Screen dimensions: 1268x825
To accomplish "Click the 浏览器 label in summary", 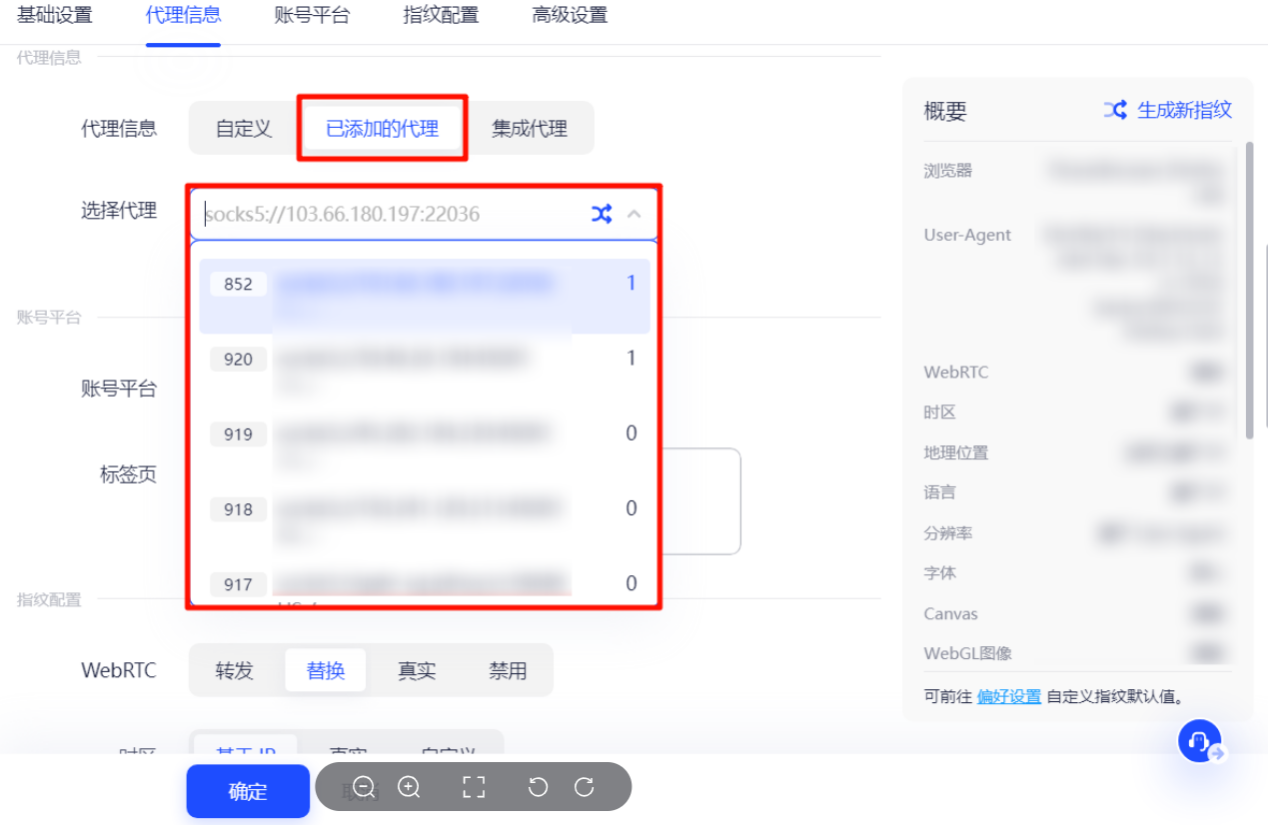I will point(948,171).
